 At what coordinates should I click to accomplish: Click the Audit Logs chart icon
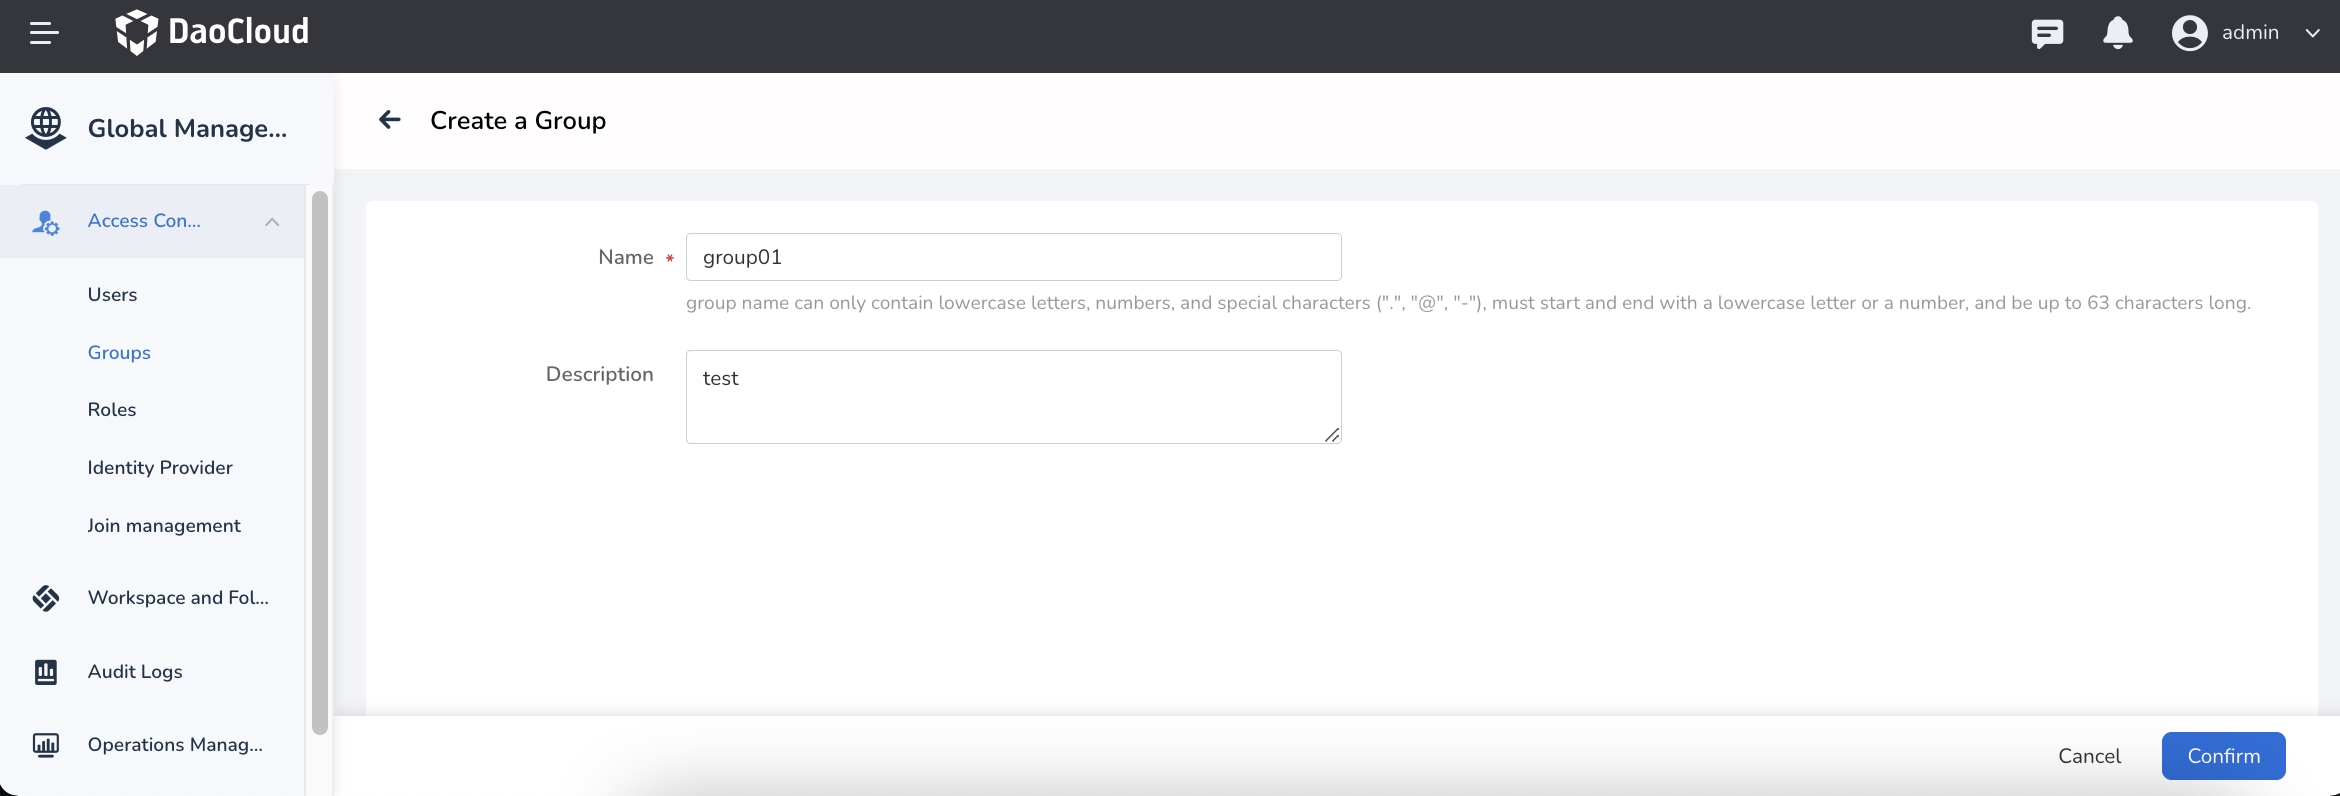pyautogui.click(x=46, y=672)
